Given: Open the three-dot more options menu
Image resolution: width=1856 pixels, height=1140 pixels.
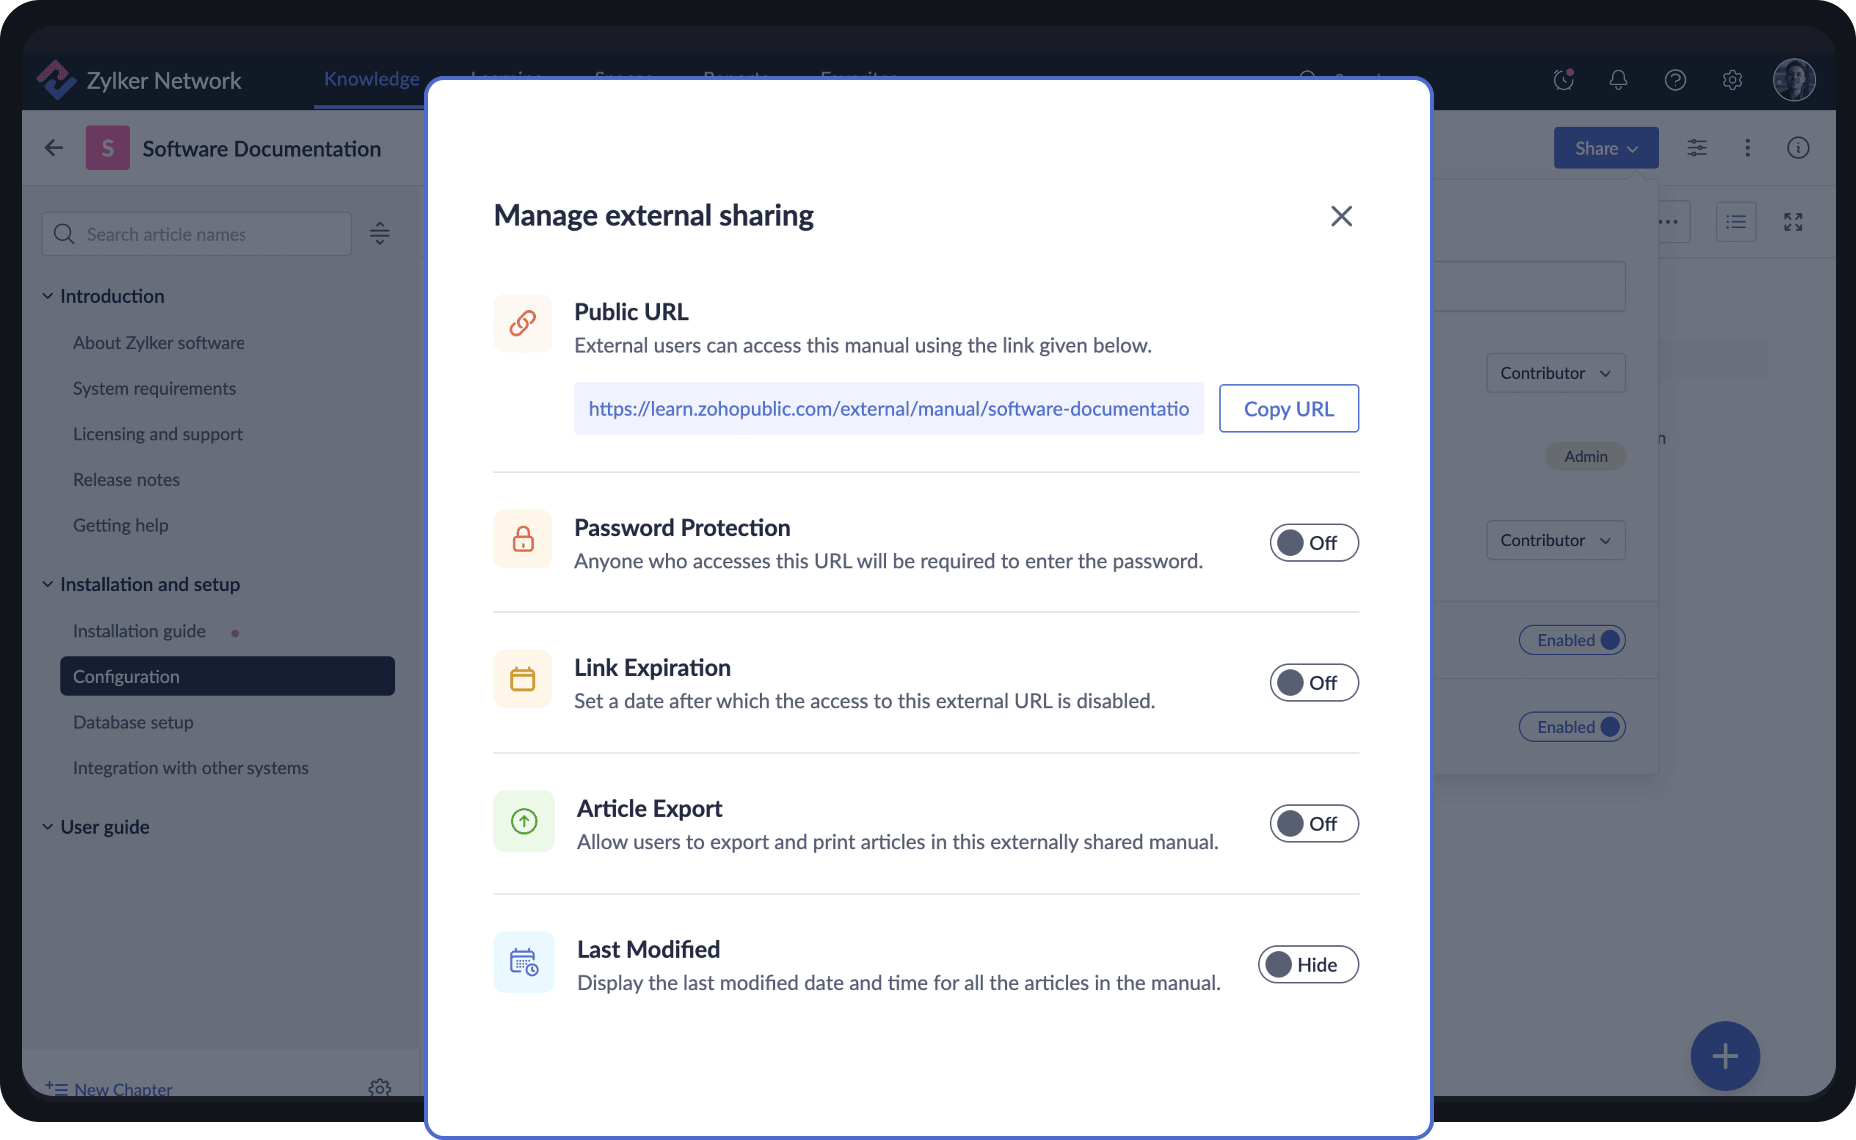Looking at the screenshot, I should [x=1747, y=147].
